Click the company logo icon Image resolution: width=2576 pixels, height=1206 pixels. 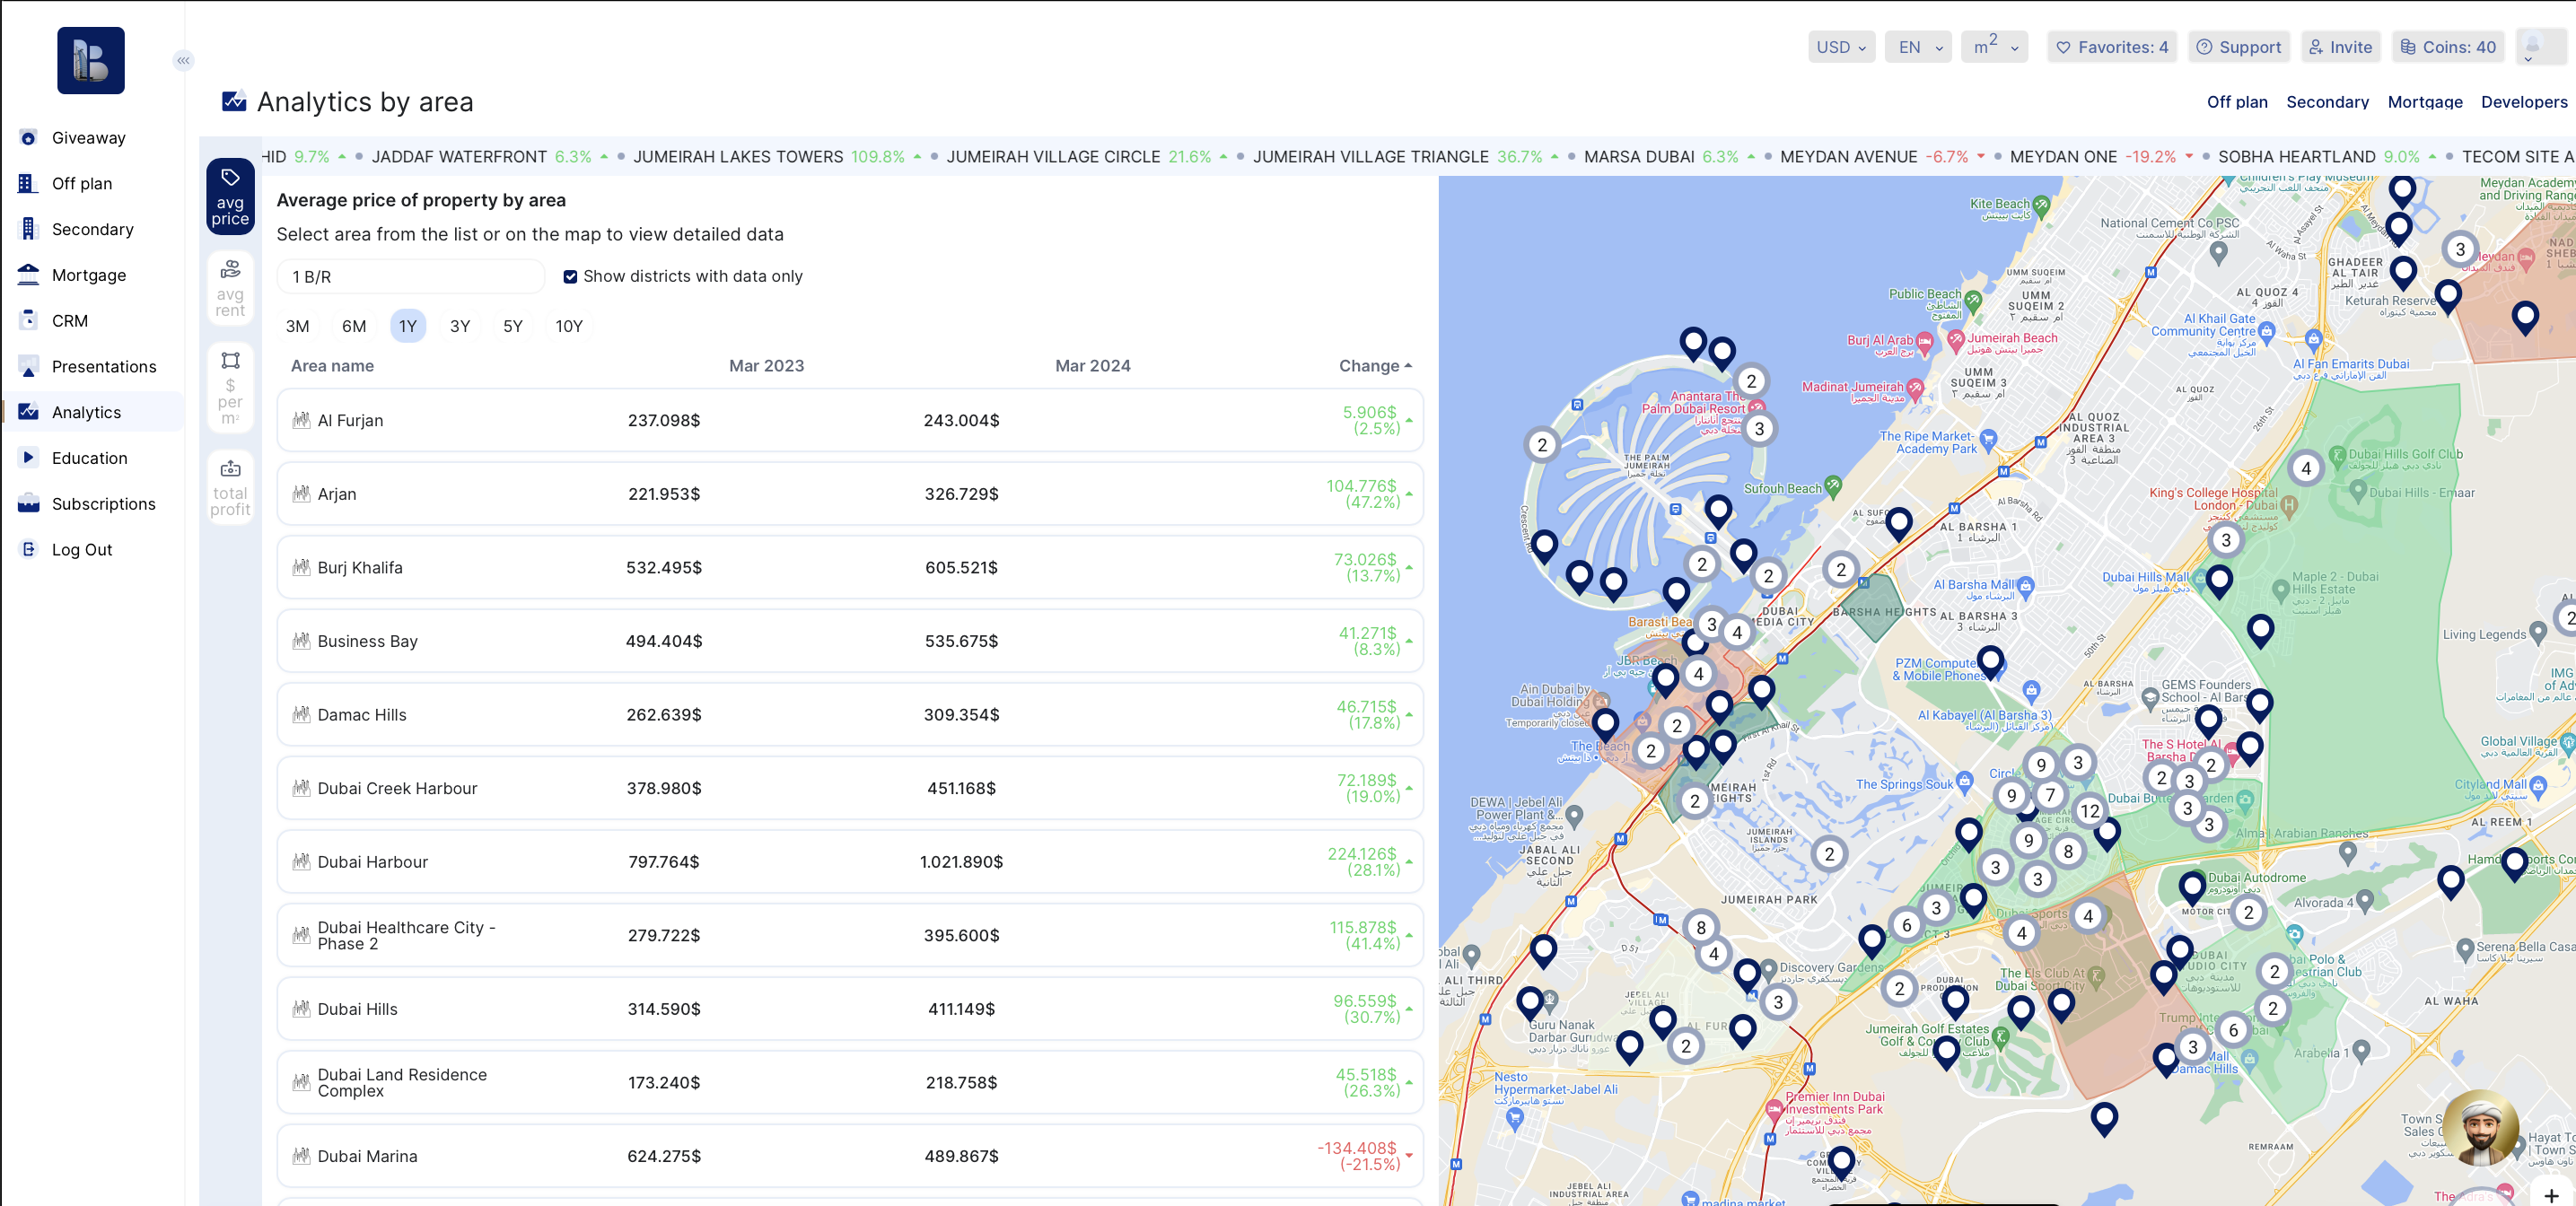[91, 61]
